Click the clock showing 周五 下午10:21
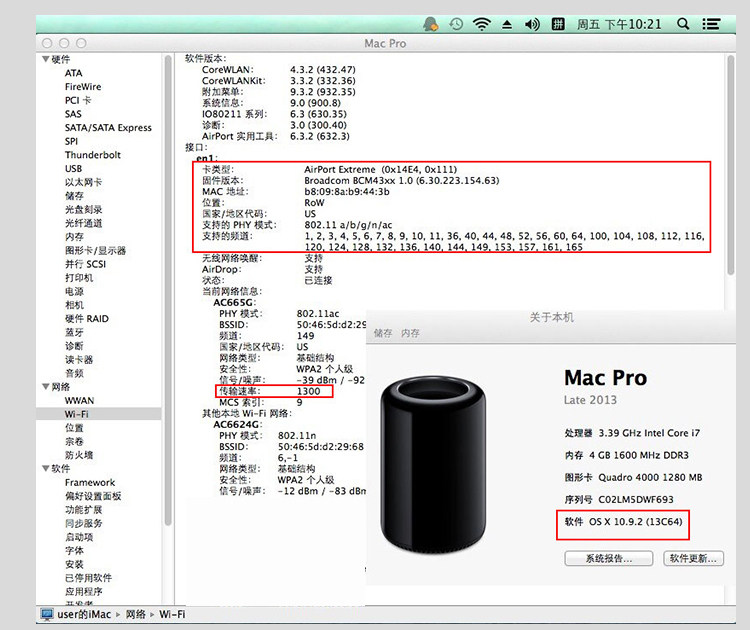 tap(619, 24)
